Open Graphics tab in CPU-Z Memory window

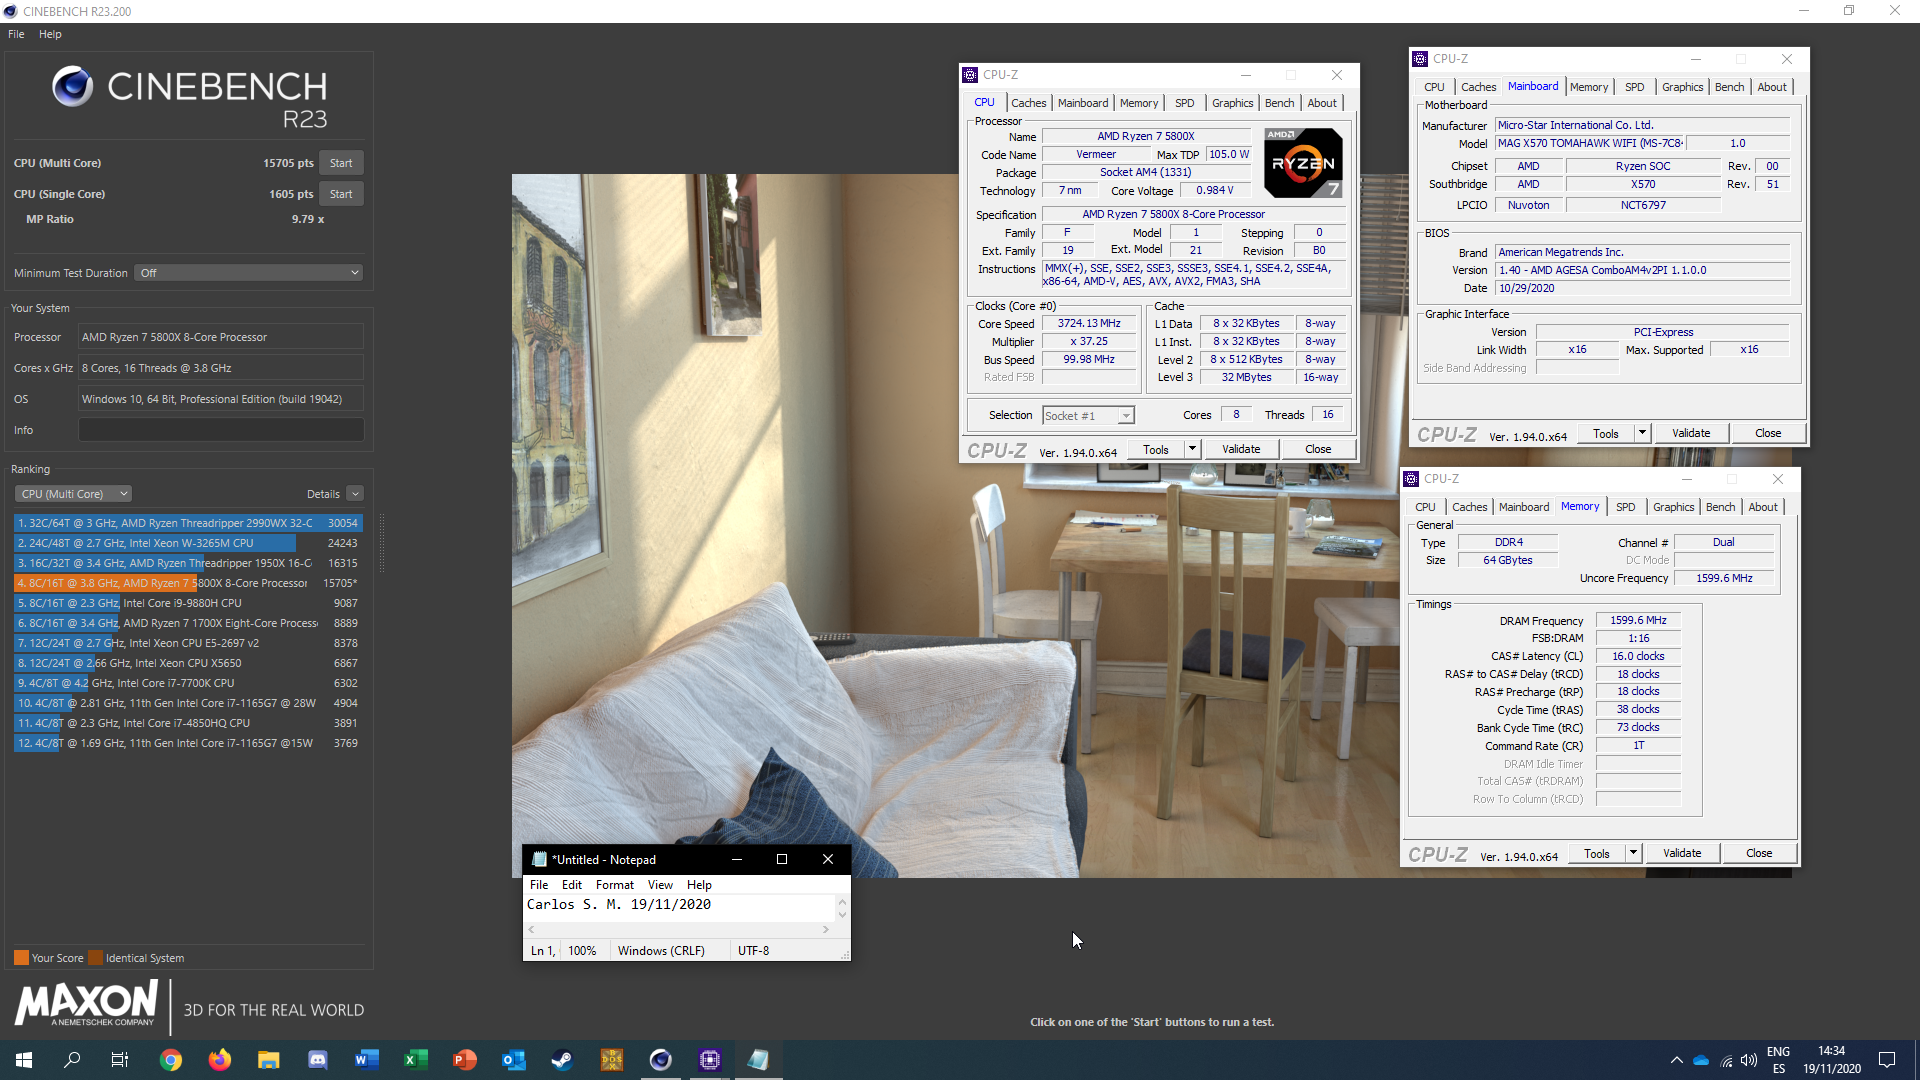coord(1673,507)
